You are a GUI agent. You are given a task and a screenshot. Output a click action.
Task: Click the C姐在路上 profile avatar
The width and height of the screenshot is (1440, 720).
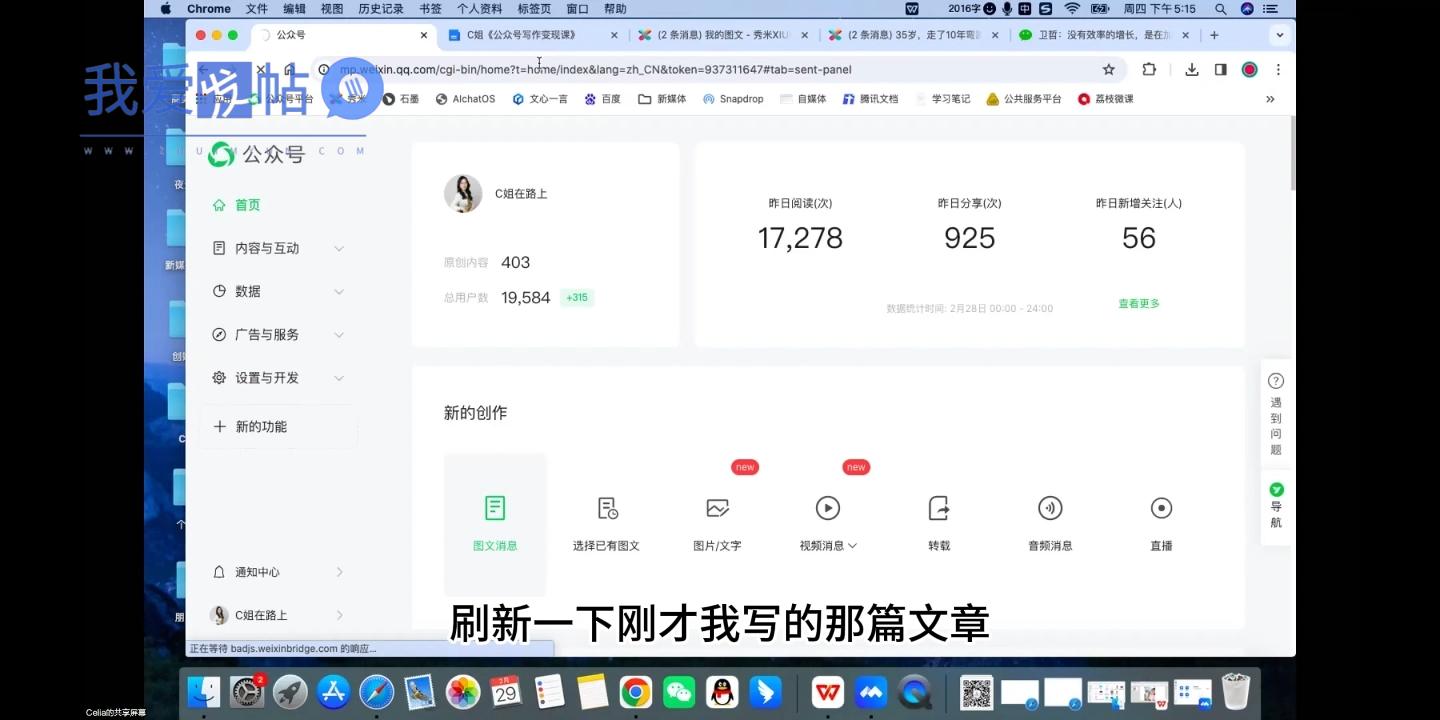pyautogui.click(x=463, y=194)
